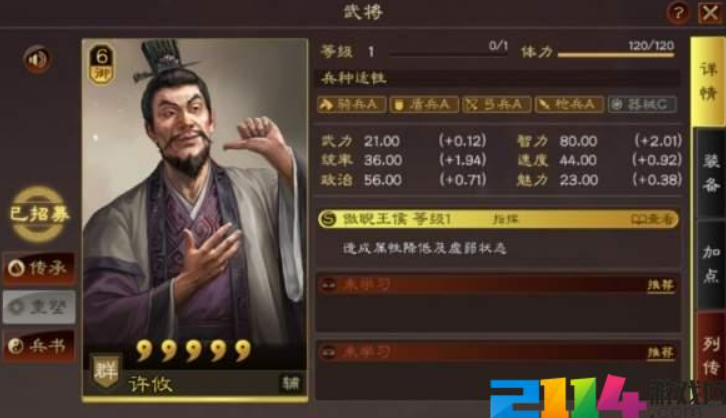Select the 枪兵A spearman aptitude icon
Screen dimensions: 726x418
[570, 105]
